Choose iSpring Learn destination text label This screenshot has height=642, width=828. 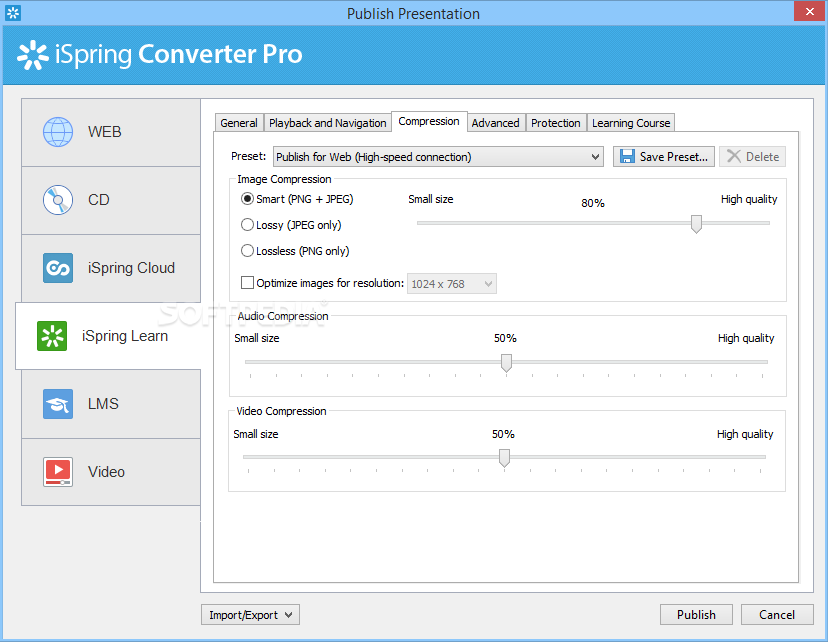point(125,336)
